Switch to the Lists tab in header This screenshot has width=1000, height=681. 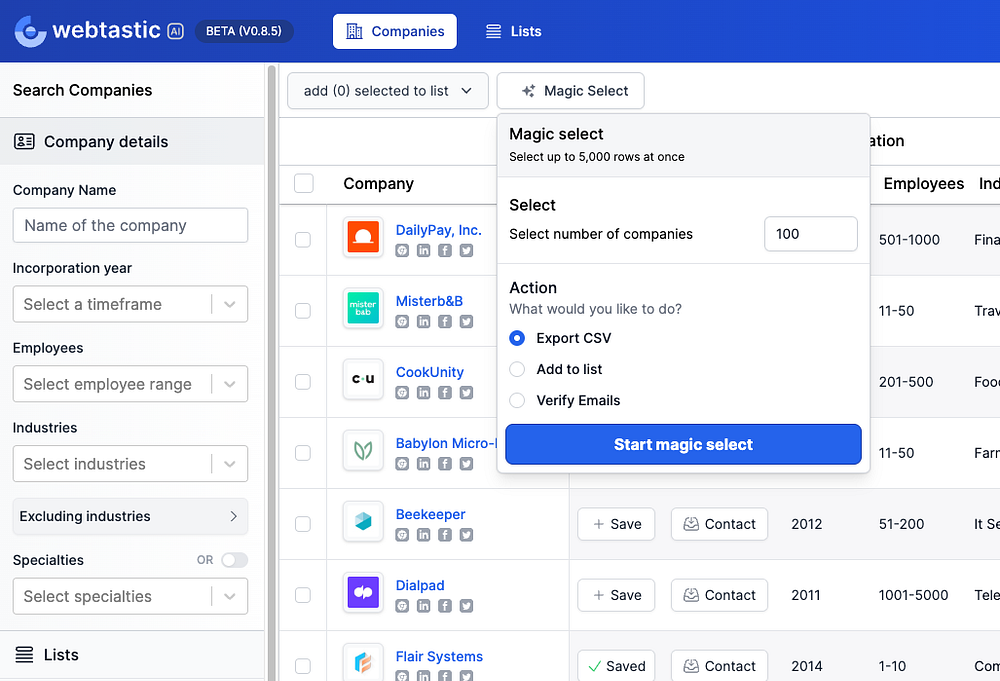pos(513,31)
